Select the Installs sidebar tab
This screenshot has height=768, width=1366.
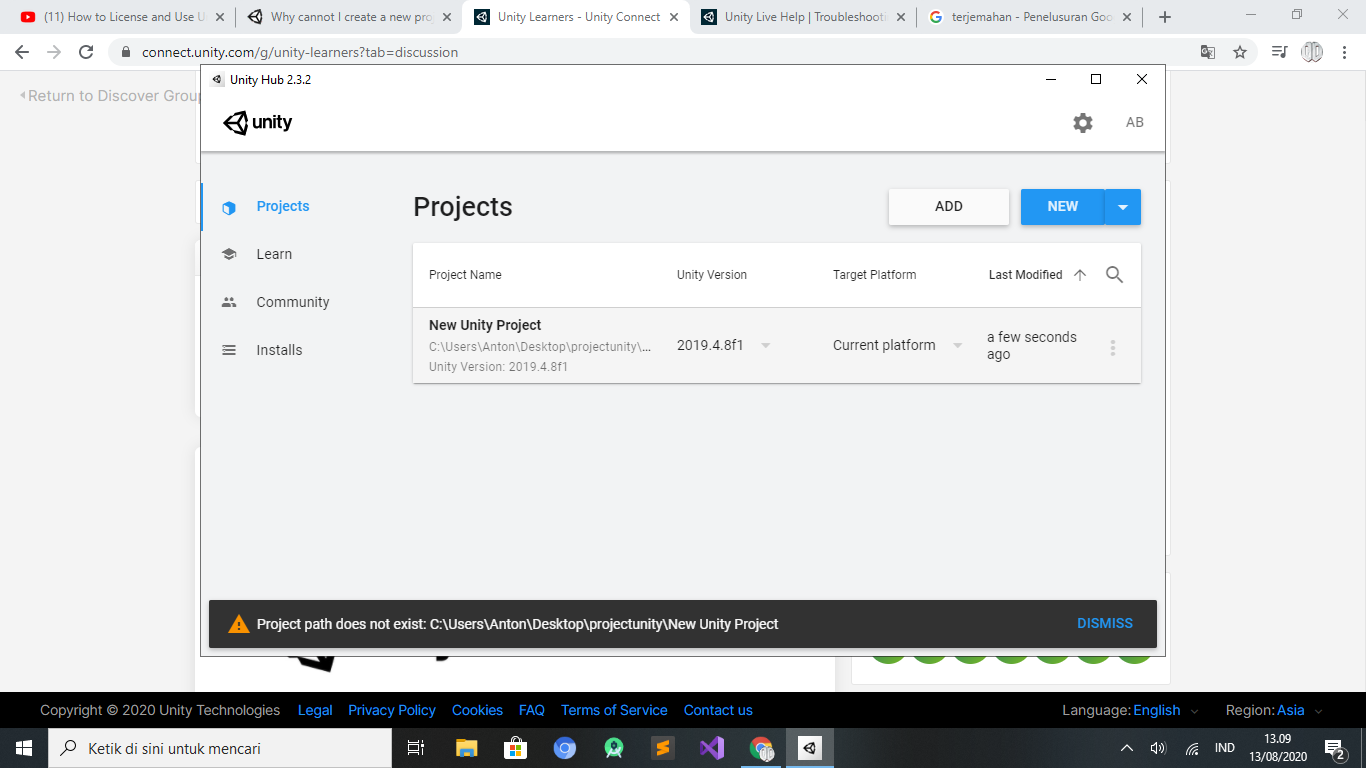point(279,350)
